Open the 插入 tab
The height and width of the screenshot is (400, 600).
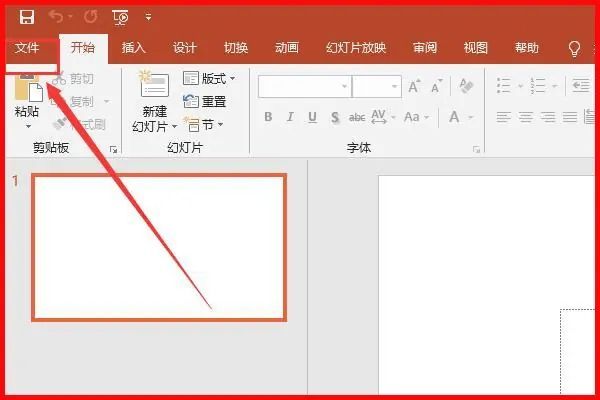click(x=134, y=48)
